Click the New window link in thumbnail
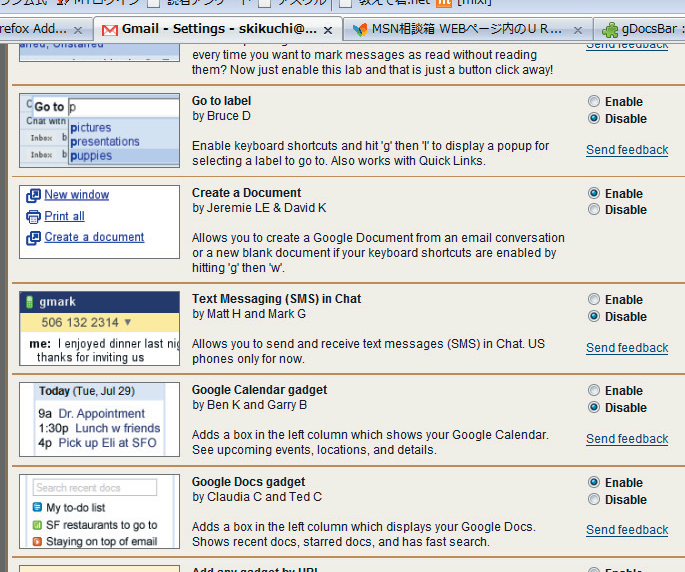The width and height of the screenshot is (685, 572). coord(77,195)
